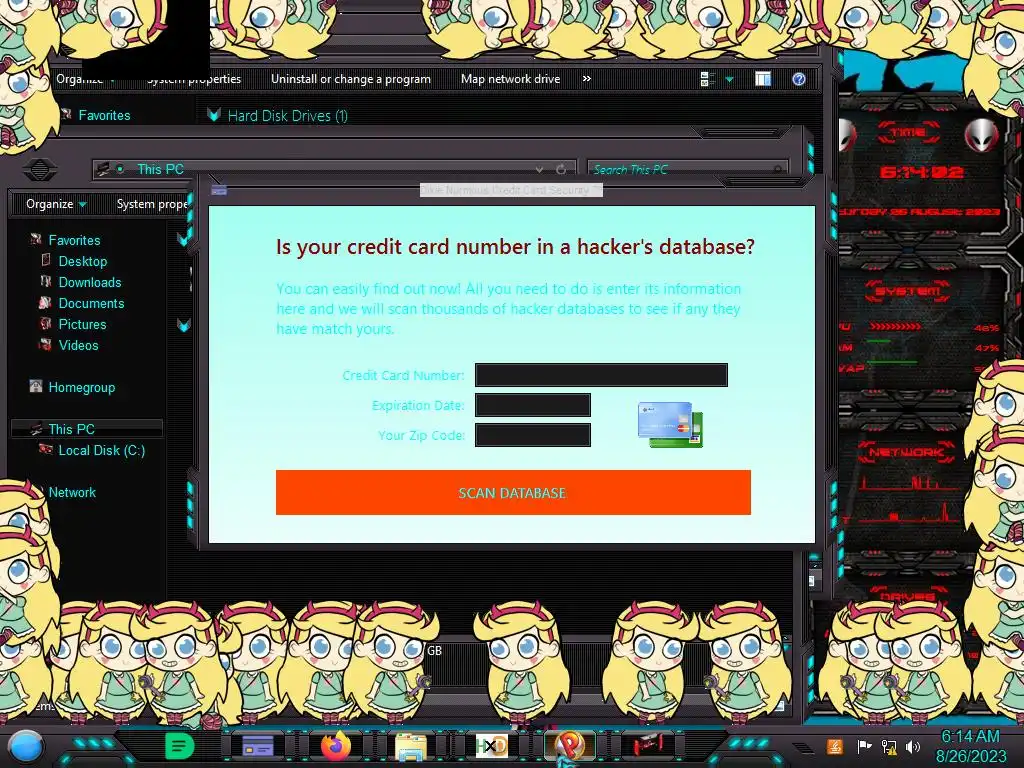Viewport: 1024px width, 768px height.
Task: Click the Credit Card Number input field
Action: point(601,375)
